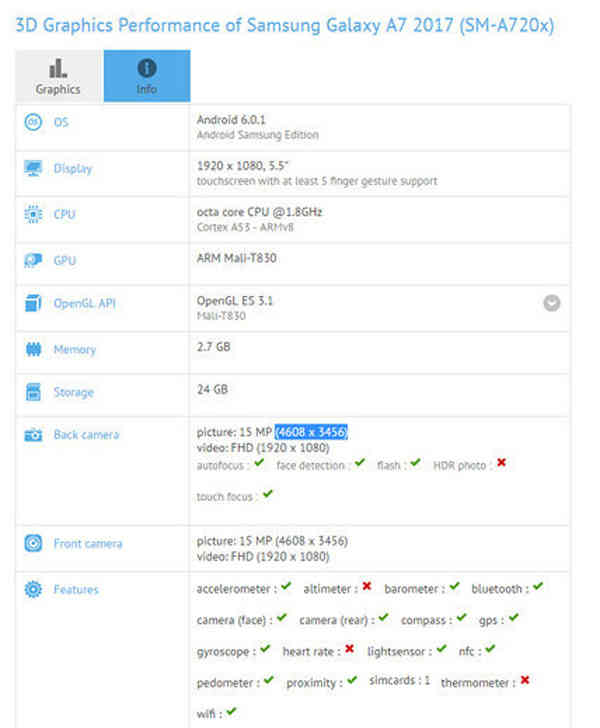This screenshot has height=728, width=600.
Task: Expand the OpenGL ES 3.1 details arrow
Action: pyautogui.click(x=552, y=303)
